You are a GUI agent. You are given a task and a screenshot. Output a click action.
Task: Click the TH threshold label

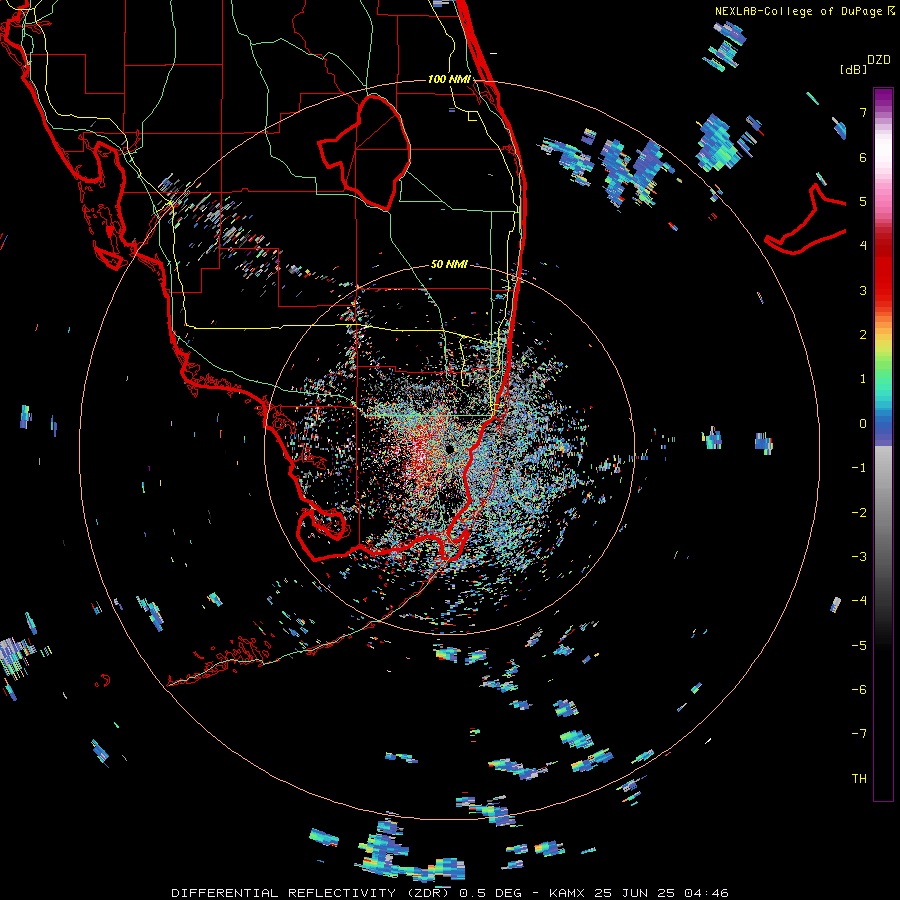pyautogui.click(x=859, y=778)
